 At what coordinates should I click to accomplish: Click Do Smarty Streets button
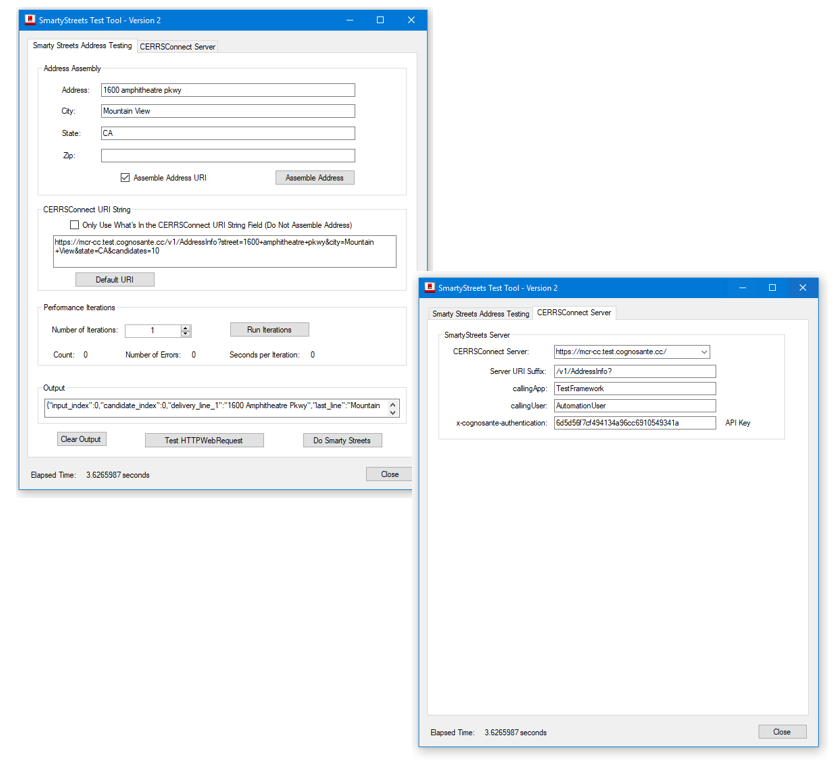pos(342,440)
